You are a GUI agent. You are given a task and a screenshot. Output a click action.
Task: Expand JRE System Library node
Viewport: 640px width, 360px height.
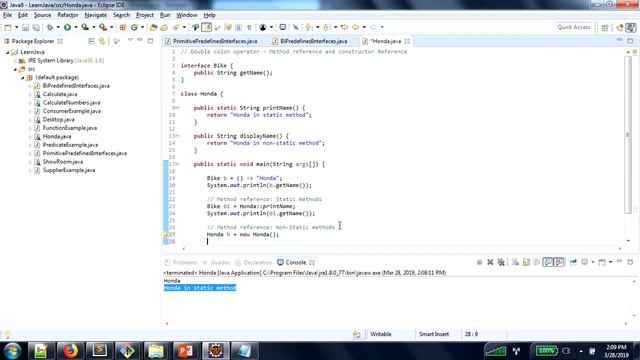point(16,61)
